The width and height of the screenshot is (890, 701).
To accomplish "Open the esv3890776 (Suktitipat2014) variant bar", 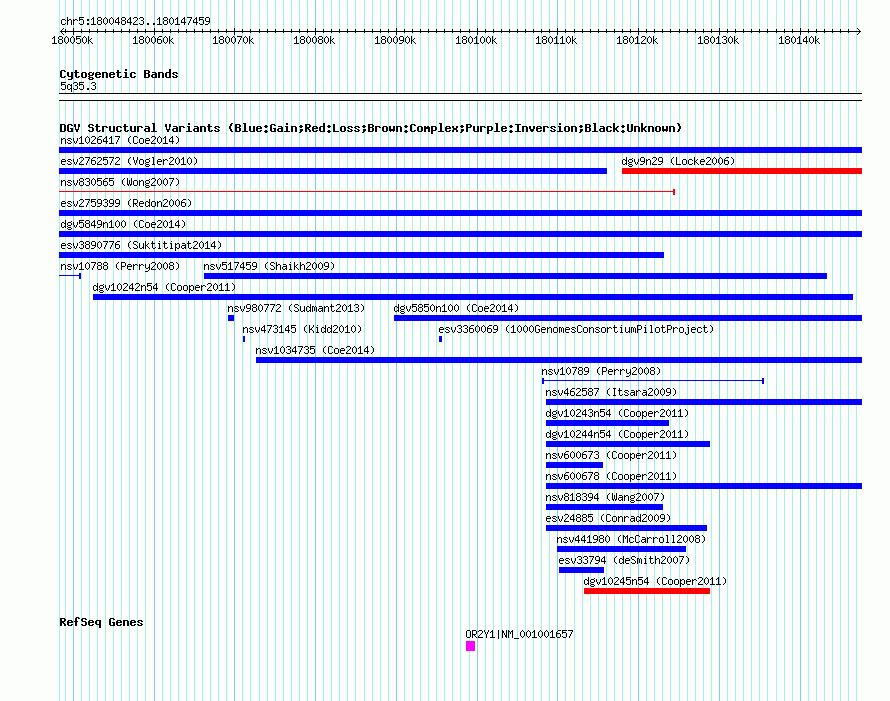I will point(362,255).
